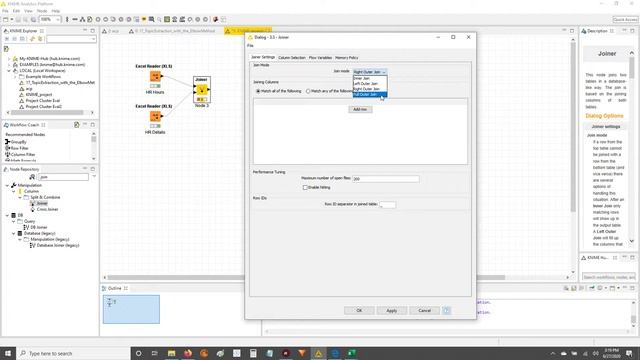
Task: Click the HR Hours Excel Reader node
Action: (155, 76)
